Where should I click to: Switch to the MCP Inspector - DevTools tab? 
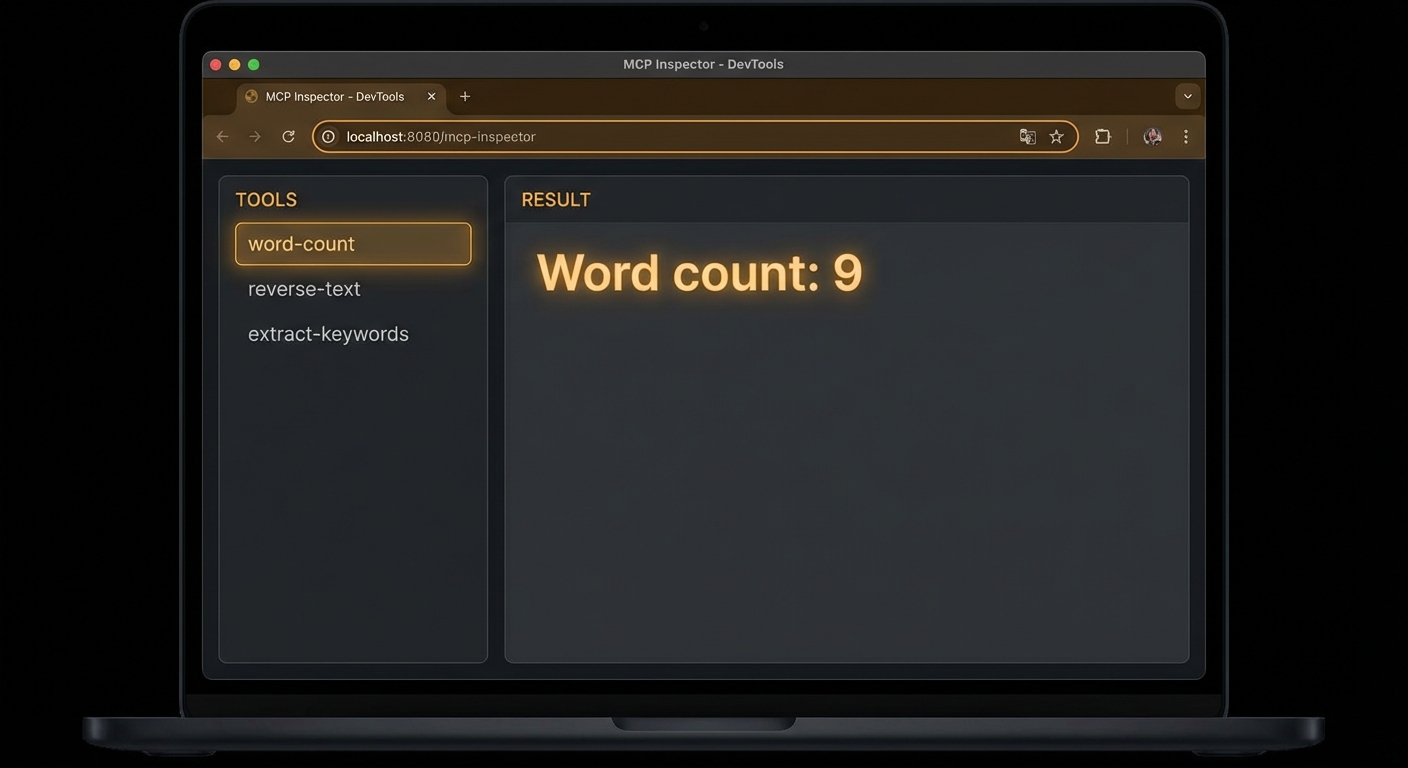coord(334,96)
